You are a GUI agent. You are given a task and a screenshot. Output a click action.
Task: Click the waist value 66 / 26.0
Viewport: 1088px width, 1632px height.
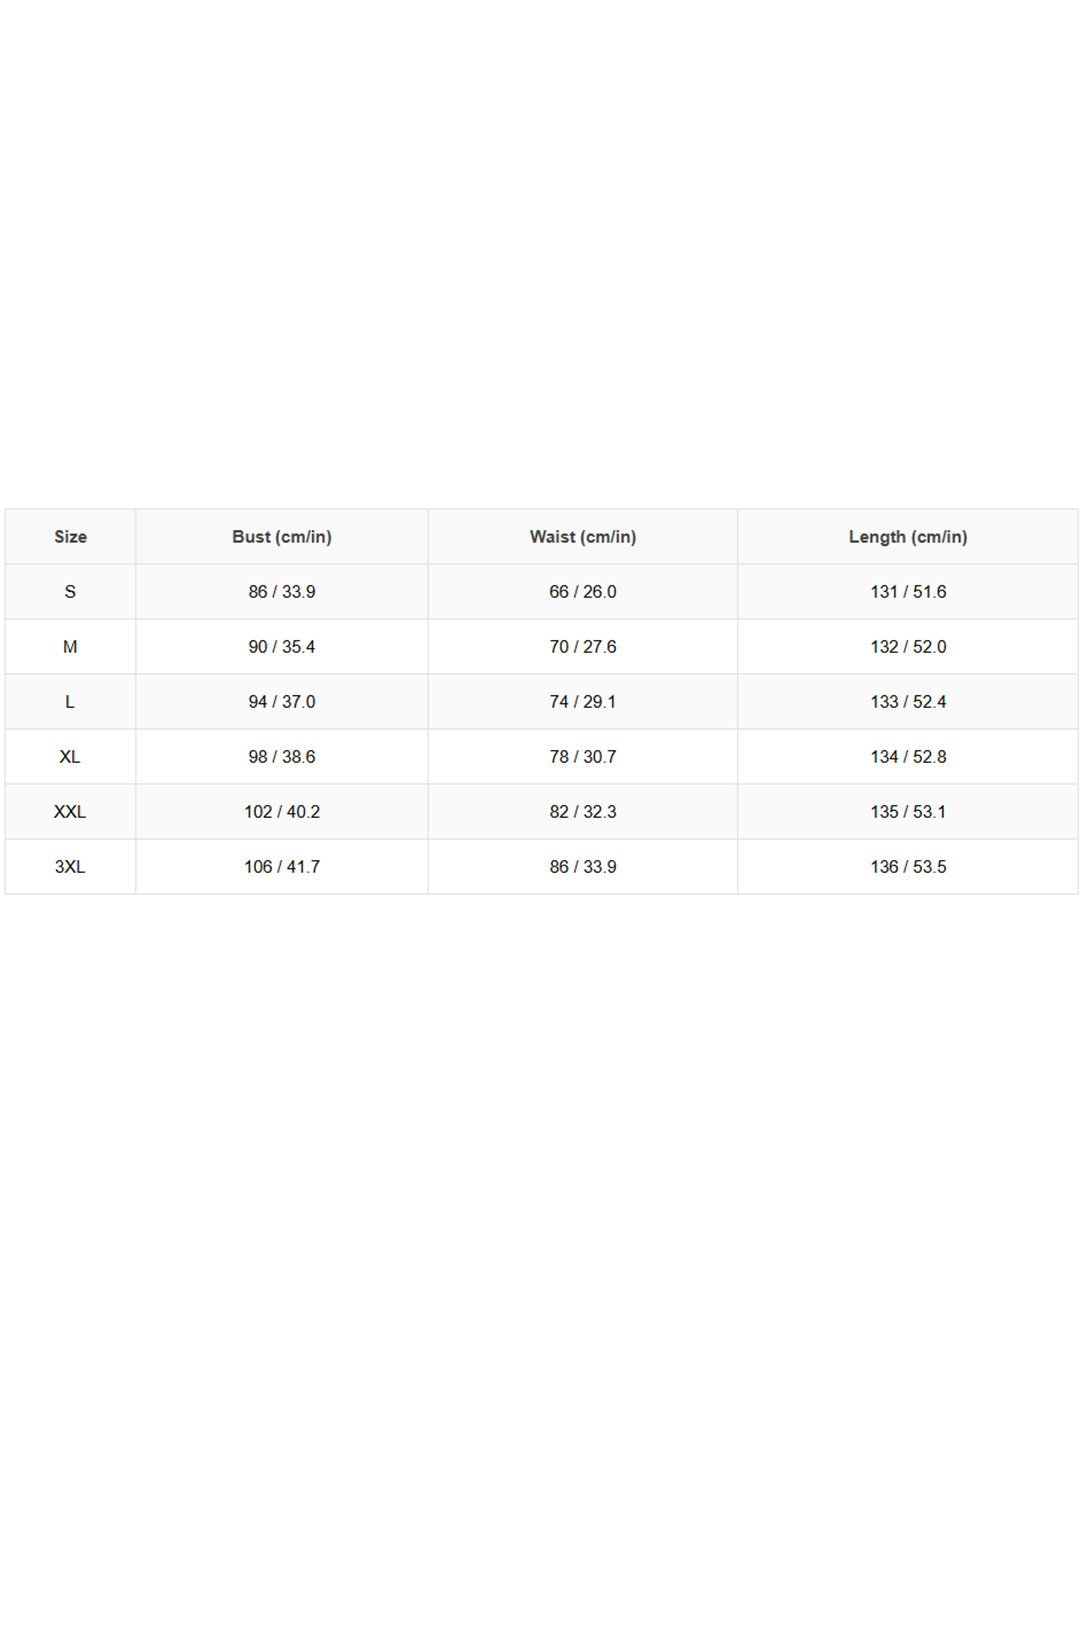click(x=583, y=592)
